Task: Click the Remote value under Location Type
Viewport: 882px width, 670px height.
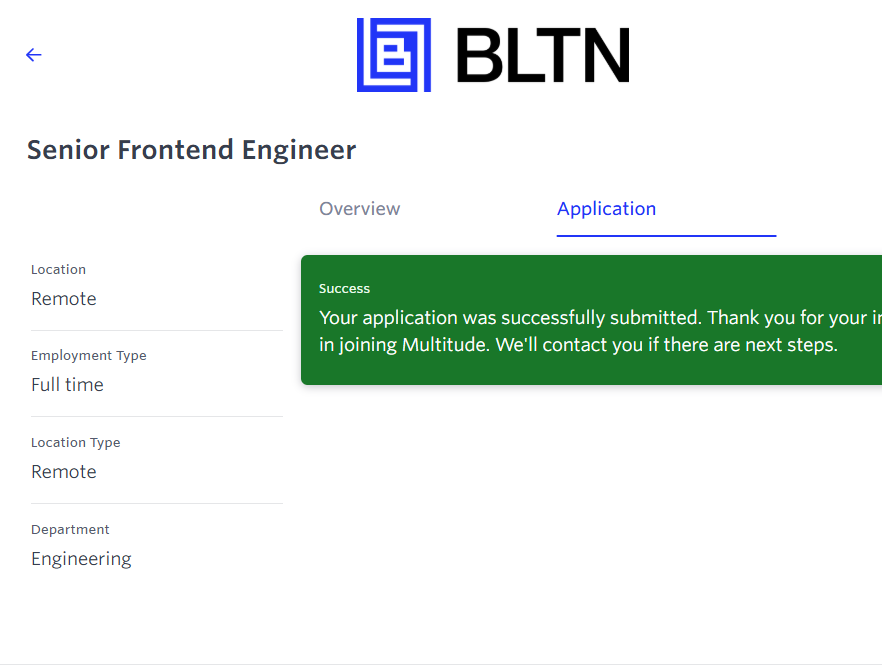Action: (64, 472)
